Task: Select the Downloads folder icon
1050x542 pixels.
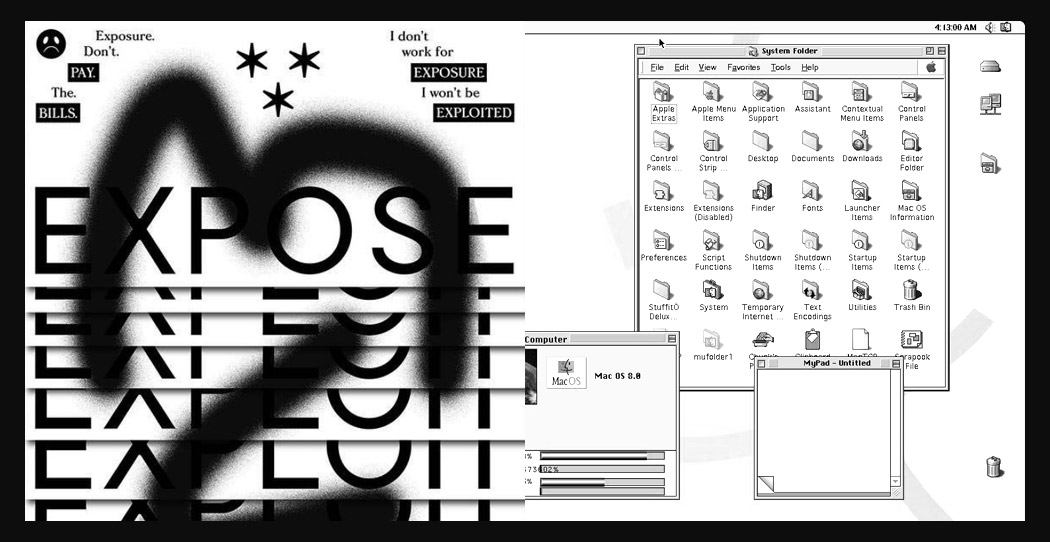Action: click(860, 141)
